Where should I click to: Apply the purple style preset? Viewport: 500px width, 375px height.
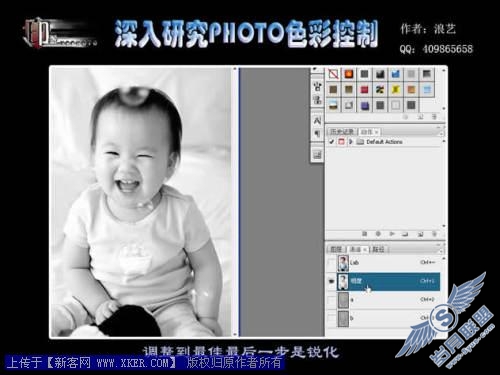(x=364, y=106)
